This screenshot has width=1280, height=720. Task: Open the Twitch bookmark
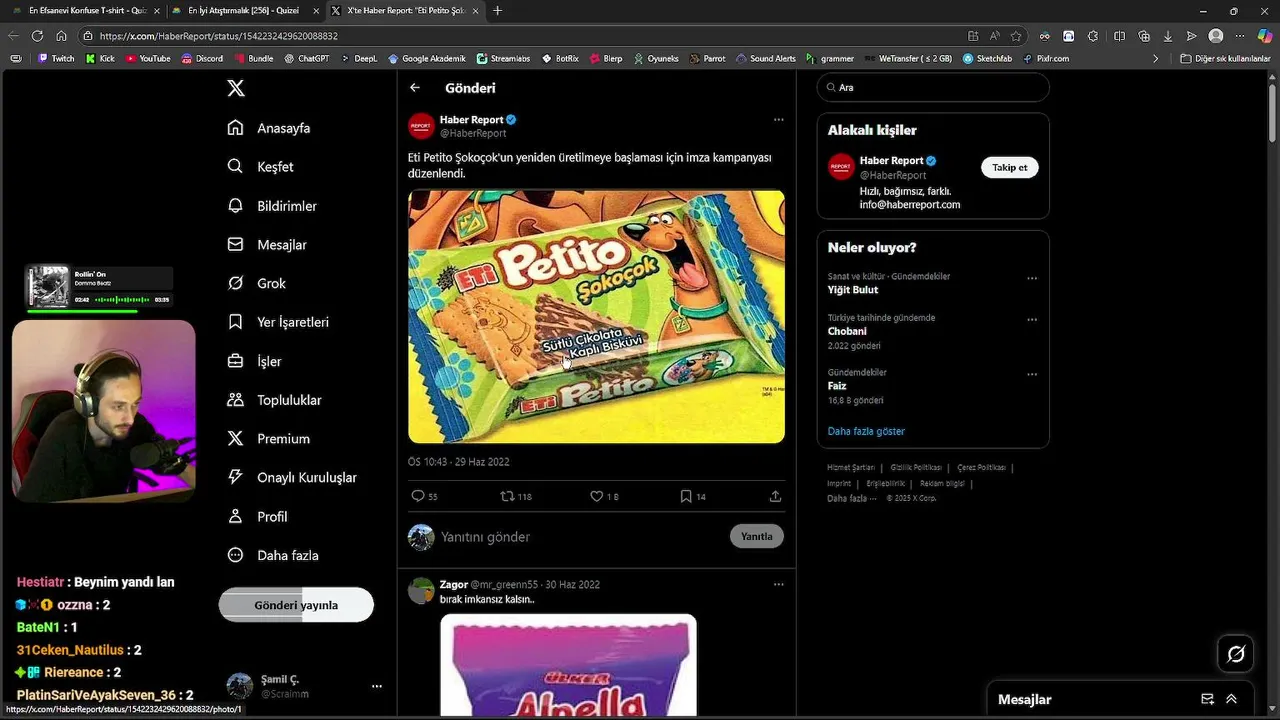(x=57, y=59)
